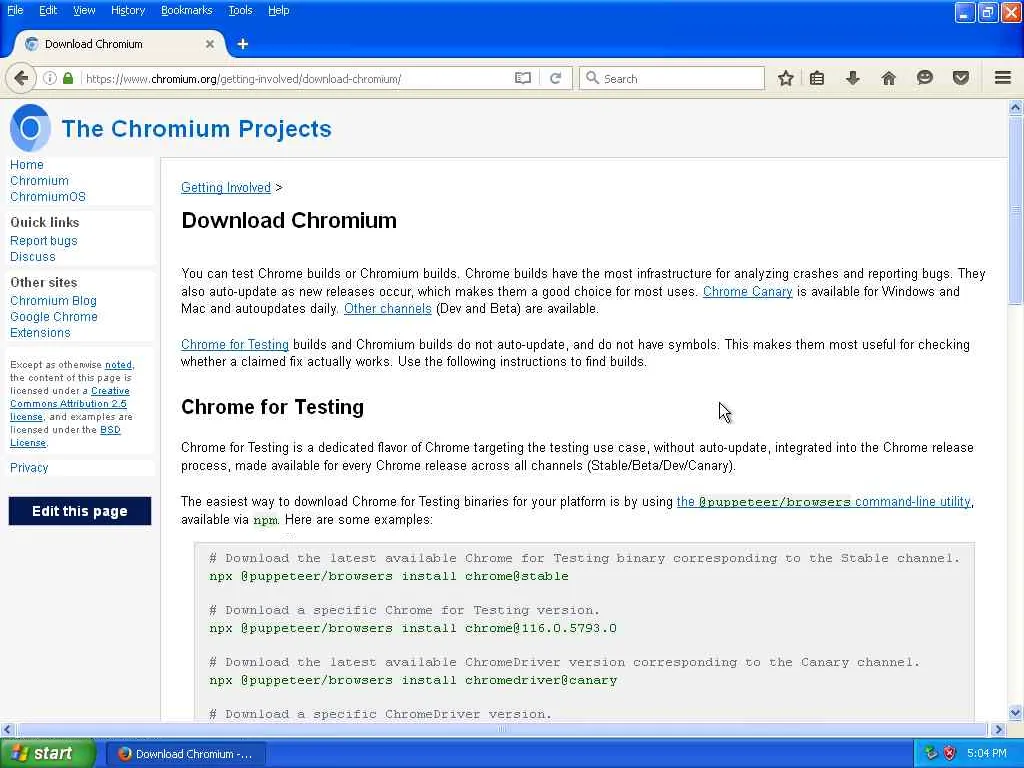Image resolution: width=1024 pixels, height=768 pixels.
Task: Click the URL address field
Action: (297, 79)
